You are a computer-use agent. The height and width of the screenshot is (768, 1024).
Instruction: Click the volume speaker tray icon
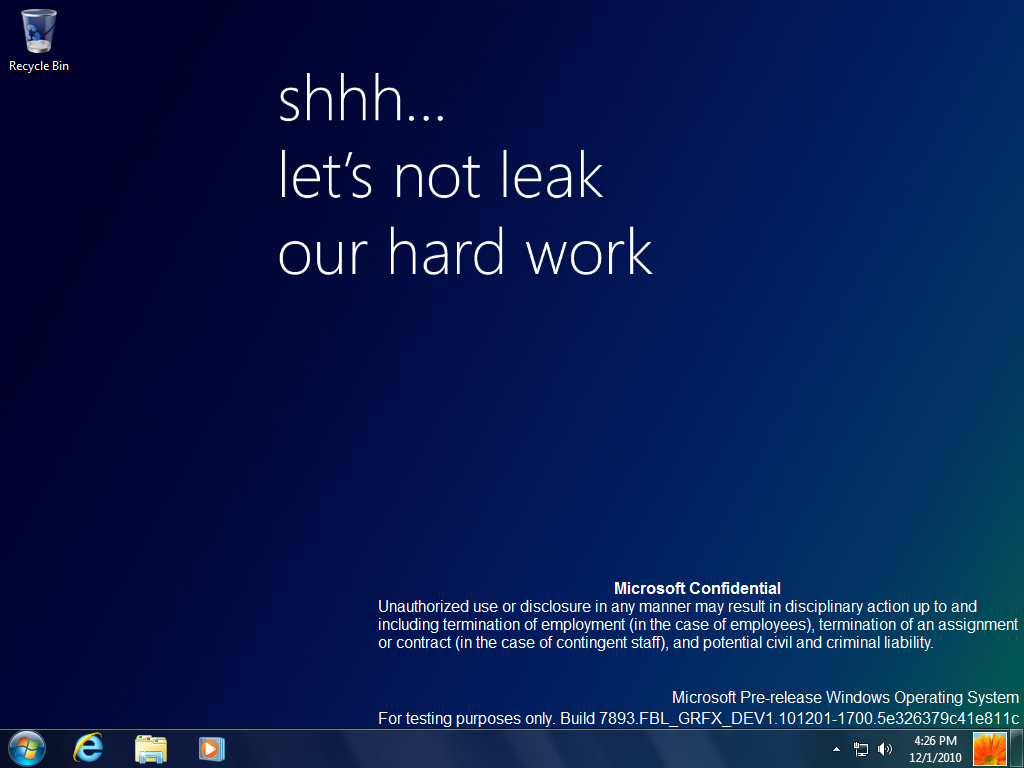click(x=884, y=749)
